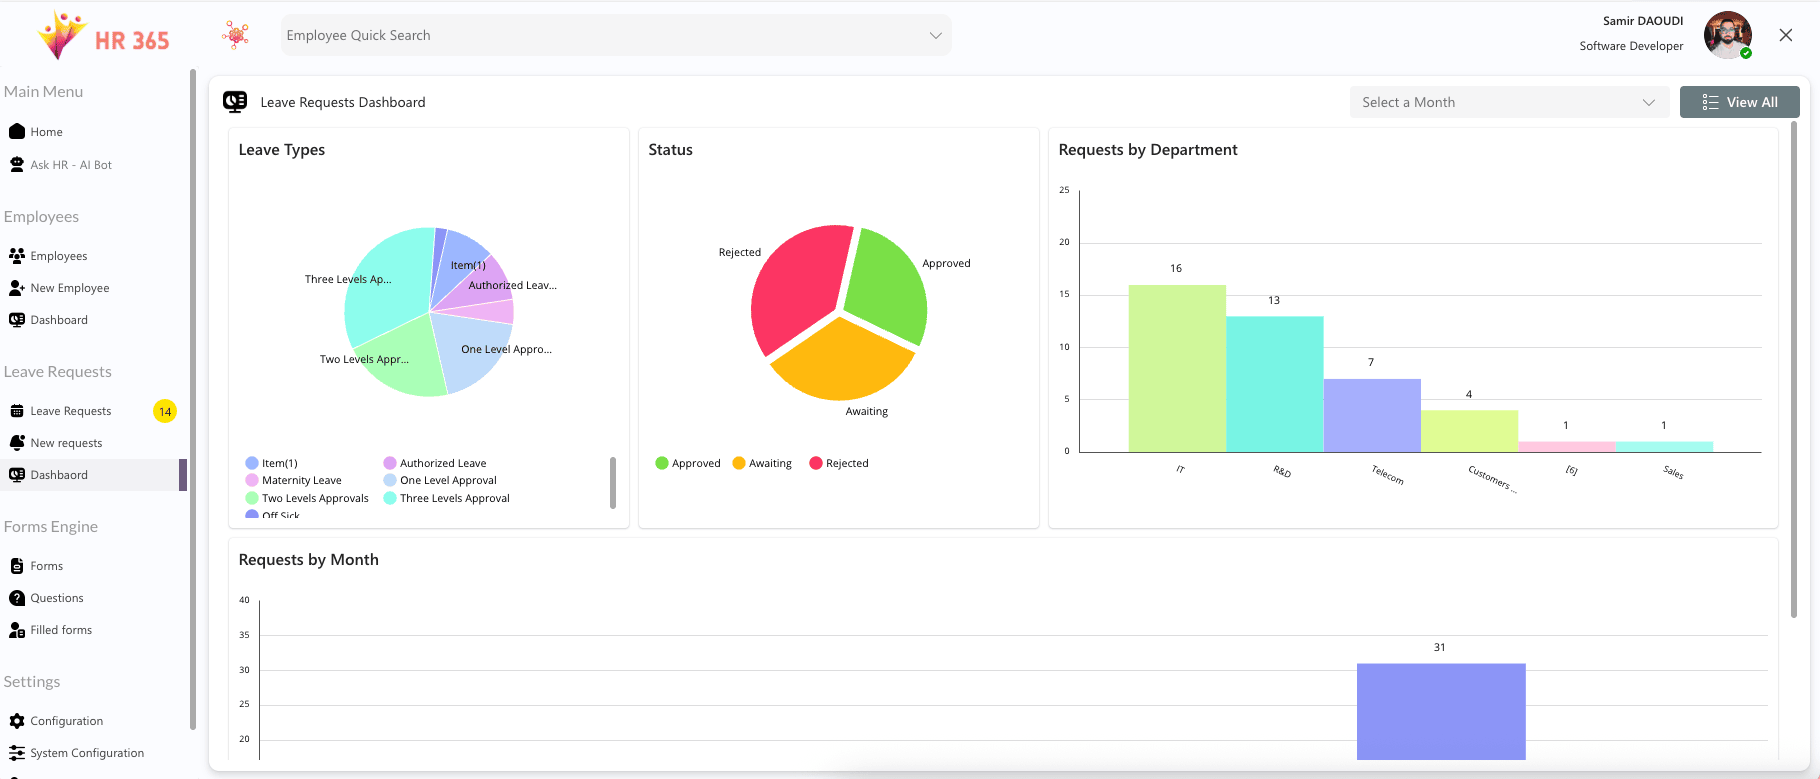This screenshot has width=1820, height=779.
Task: Click Samir DAOUDI's profile avatar
Action: point(1728,35)
